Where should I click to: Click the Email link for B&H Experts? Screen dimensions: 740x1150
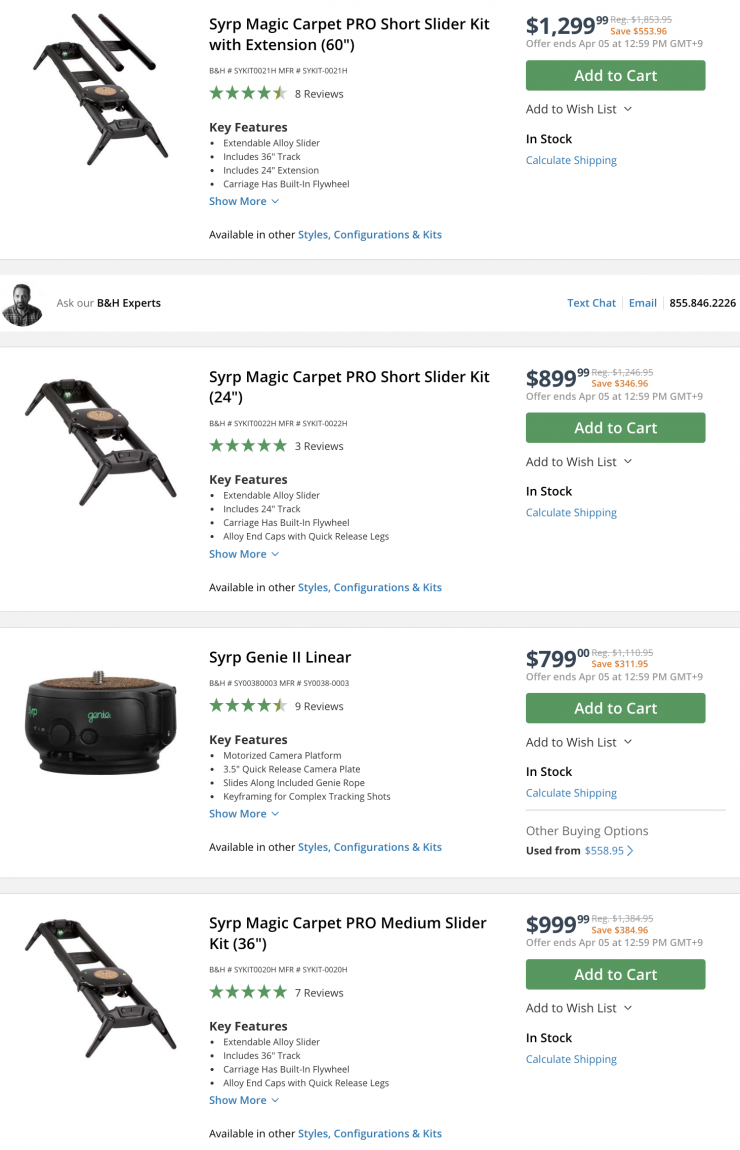coord(642,303)
